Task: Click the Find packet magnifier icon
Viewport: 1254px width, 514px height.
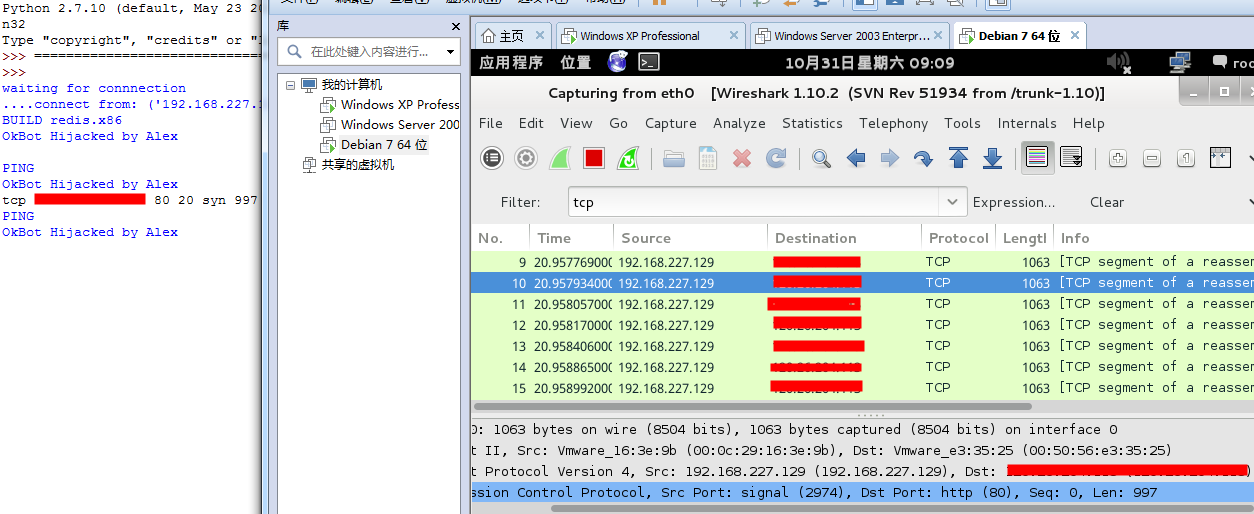Action: coord(821,158)
